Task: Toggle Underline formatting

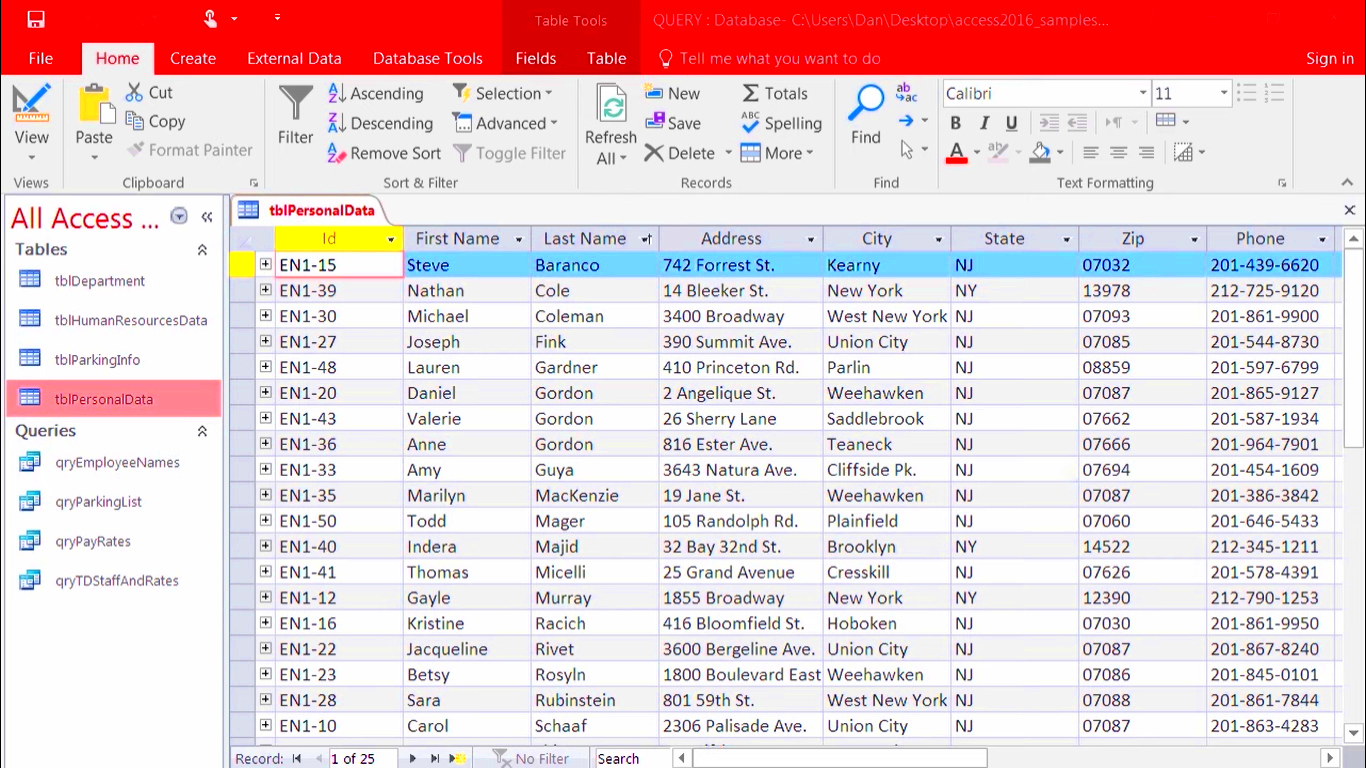Action: [1012, 123]
